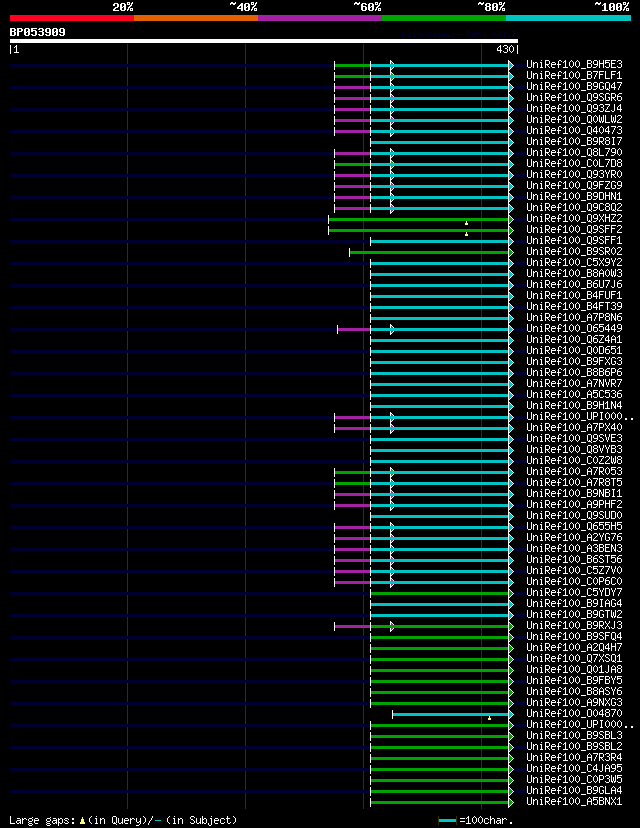This screenshot has width=640, height=828.
Task: Select the UniRef100_Q8L790 label
Action: click(x=575, y=153)
